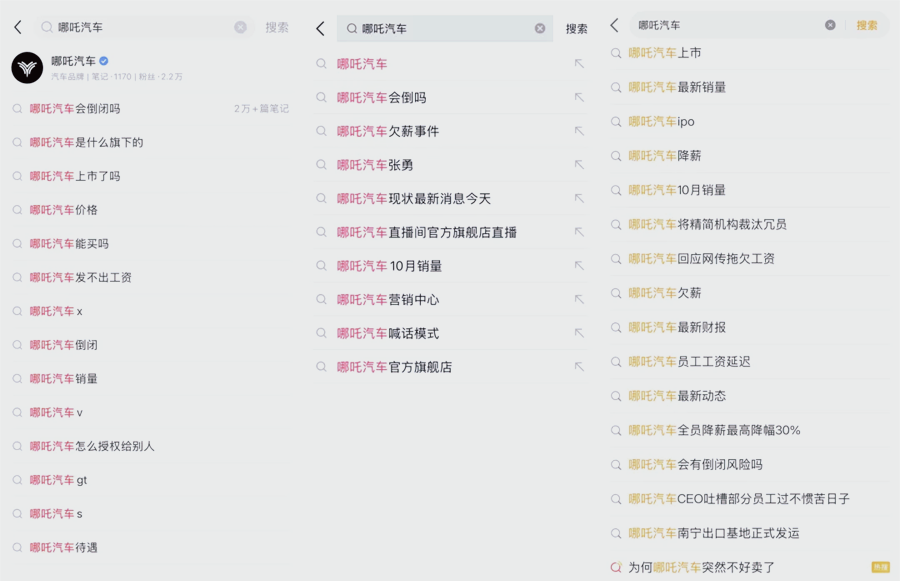Tap the fill-in arrow for 哪吒汽车欠薪事件
Screen dimensions: 900x581
coord(579,131)
